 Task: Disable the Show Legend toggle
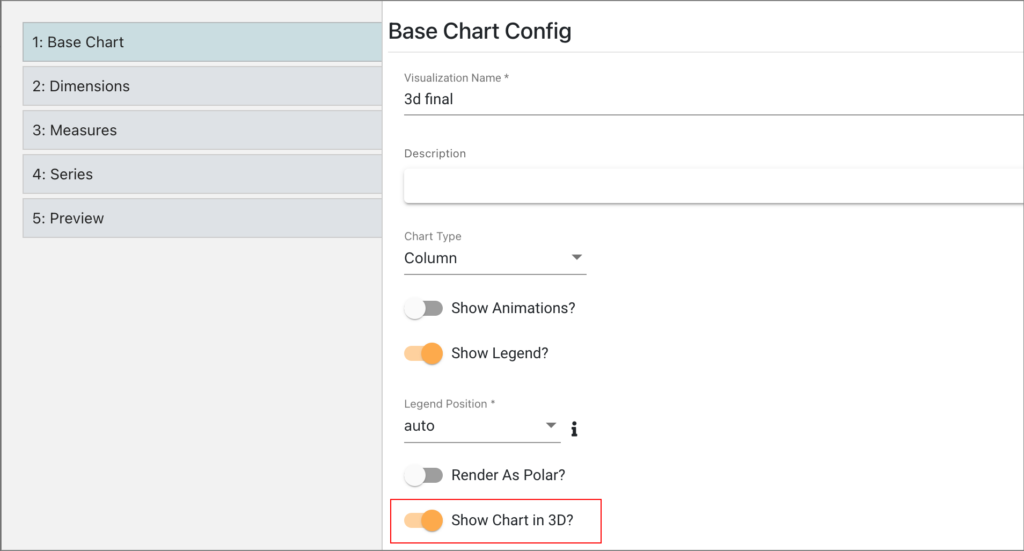click(423, 353)
